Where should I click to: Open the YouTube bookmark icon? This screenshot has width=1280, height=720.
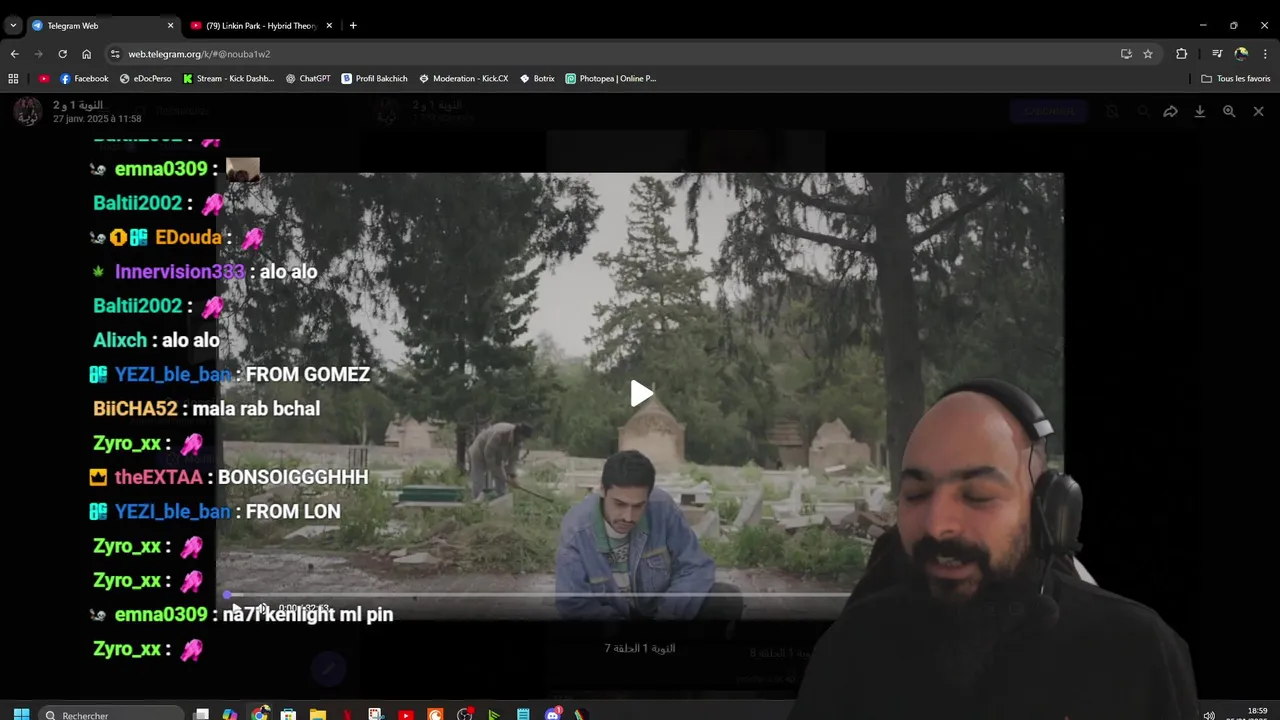(x=44, y=78)
